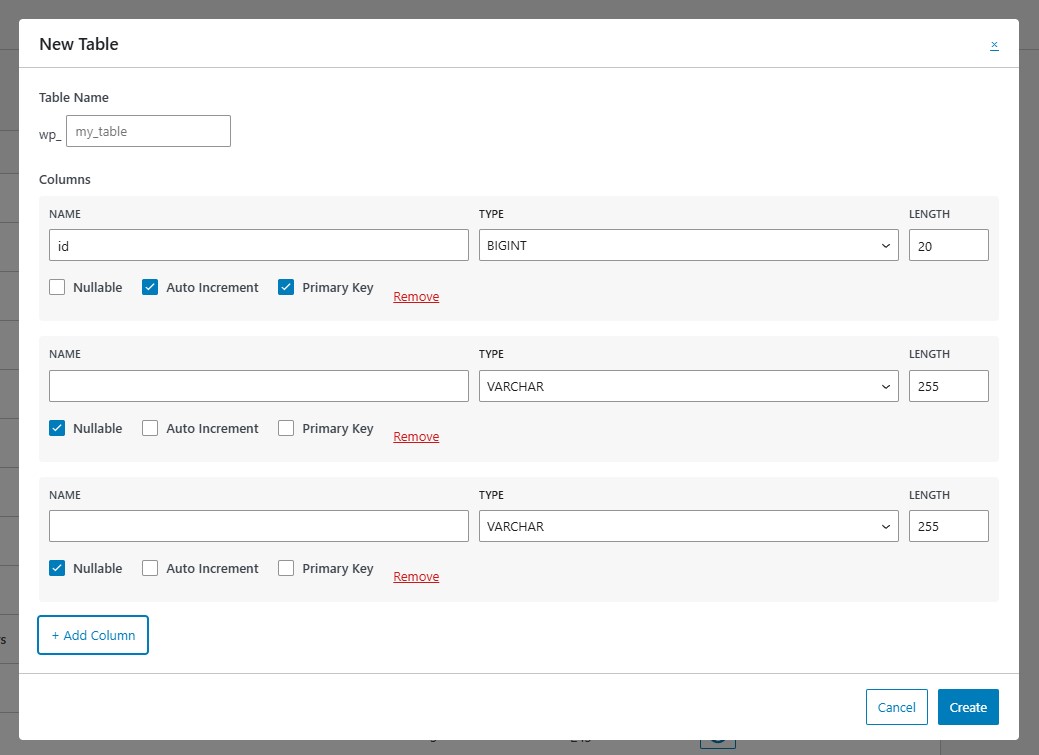Screen dimensions: 1039x755
Task: Uncheck Primary Key for id column
Action: (x=286, y=287)
